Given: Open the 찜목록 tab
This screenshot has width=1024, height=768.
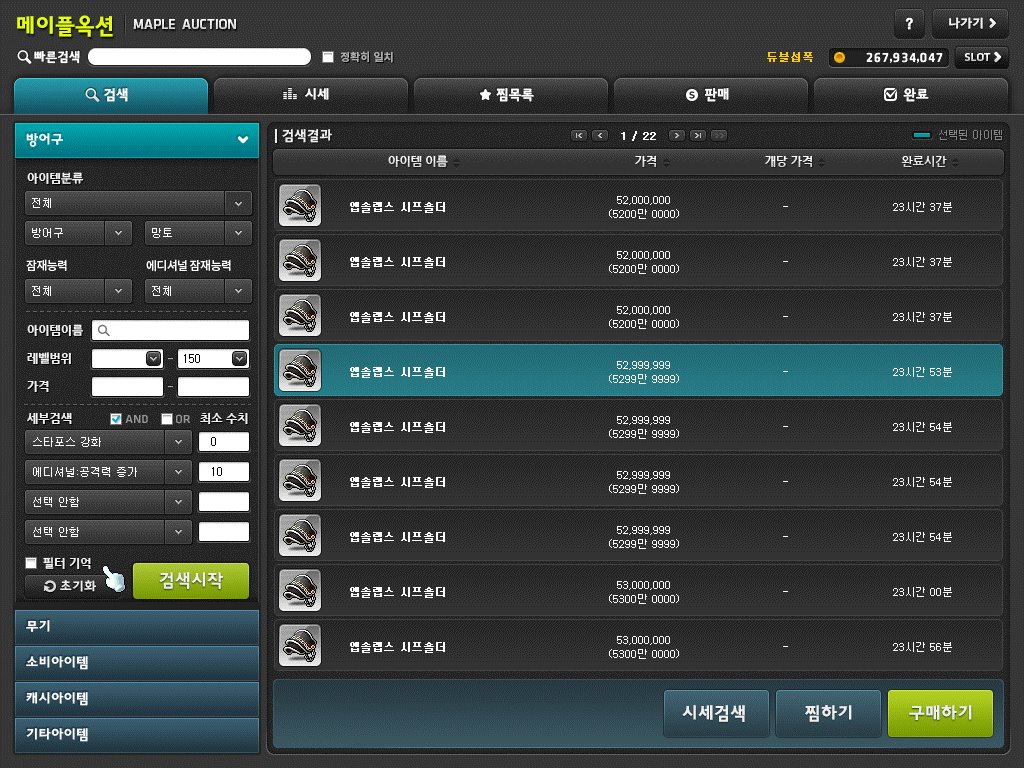Looking at the screenshot, I should click(x=511, y=95).
